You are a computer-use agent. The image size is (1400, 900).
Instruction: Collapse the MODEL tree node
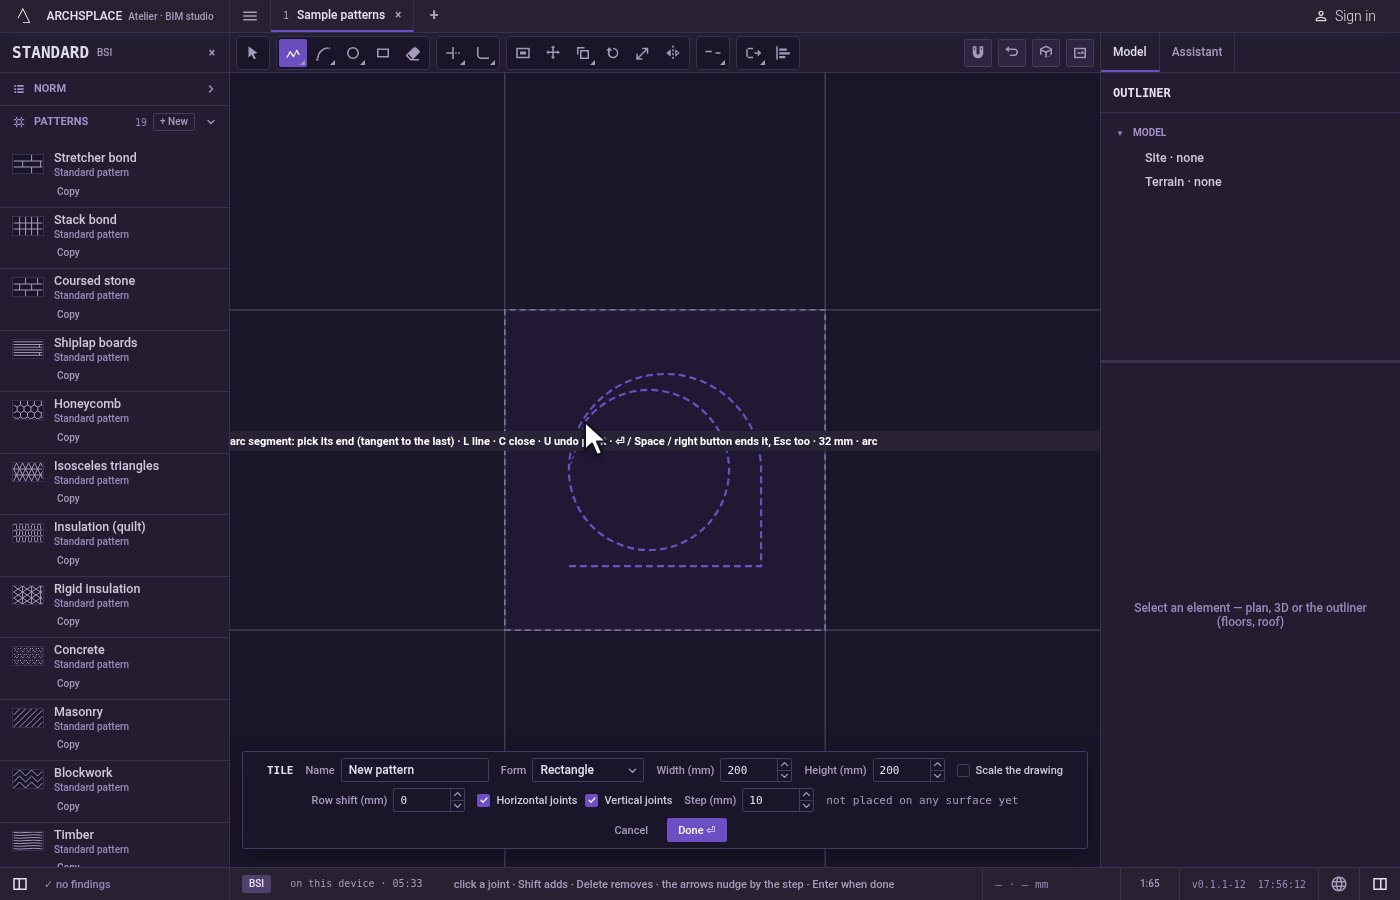1120,133
